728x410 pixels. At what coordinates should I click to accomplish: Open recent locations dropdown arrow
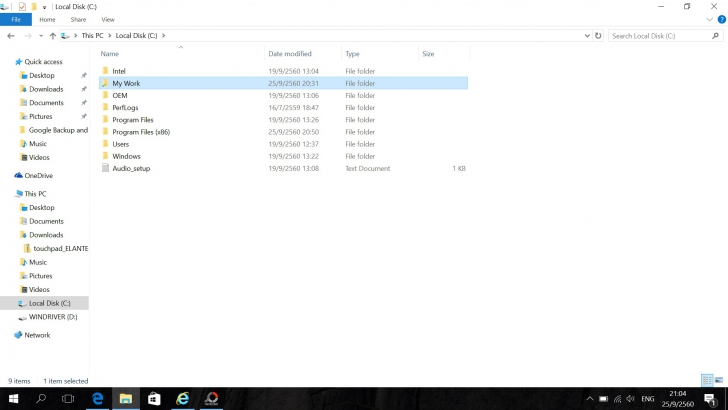[x=41, y=36]
